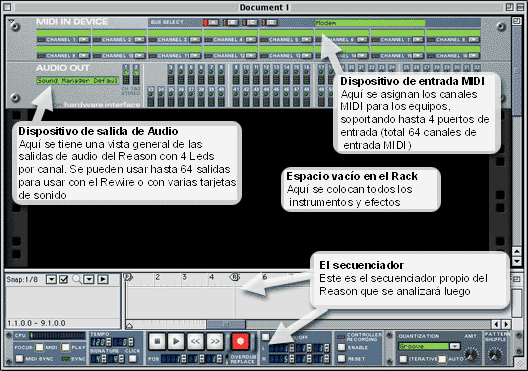
Task: Click the tempo BPM stepper arrows
Action: [108, 342]
